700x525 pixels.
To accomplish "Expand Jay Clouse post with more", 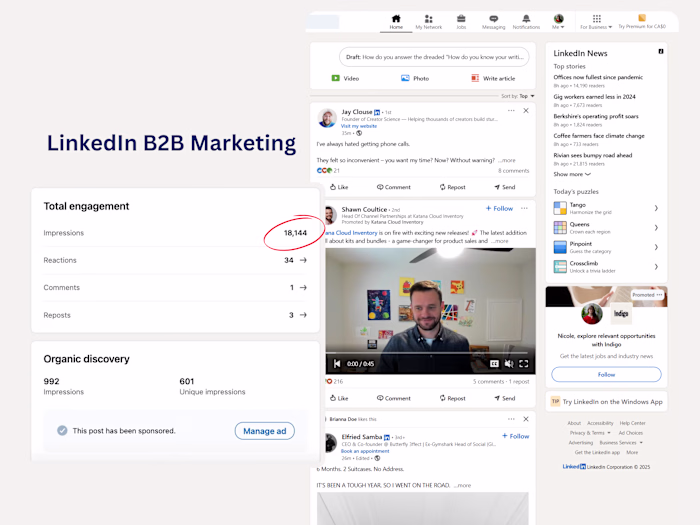I will 507,160.
